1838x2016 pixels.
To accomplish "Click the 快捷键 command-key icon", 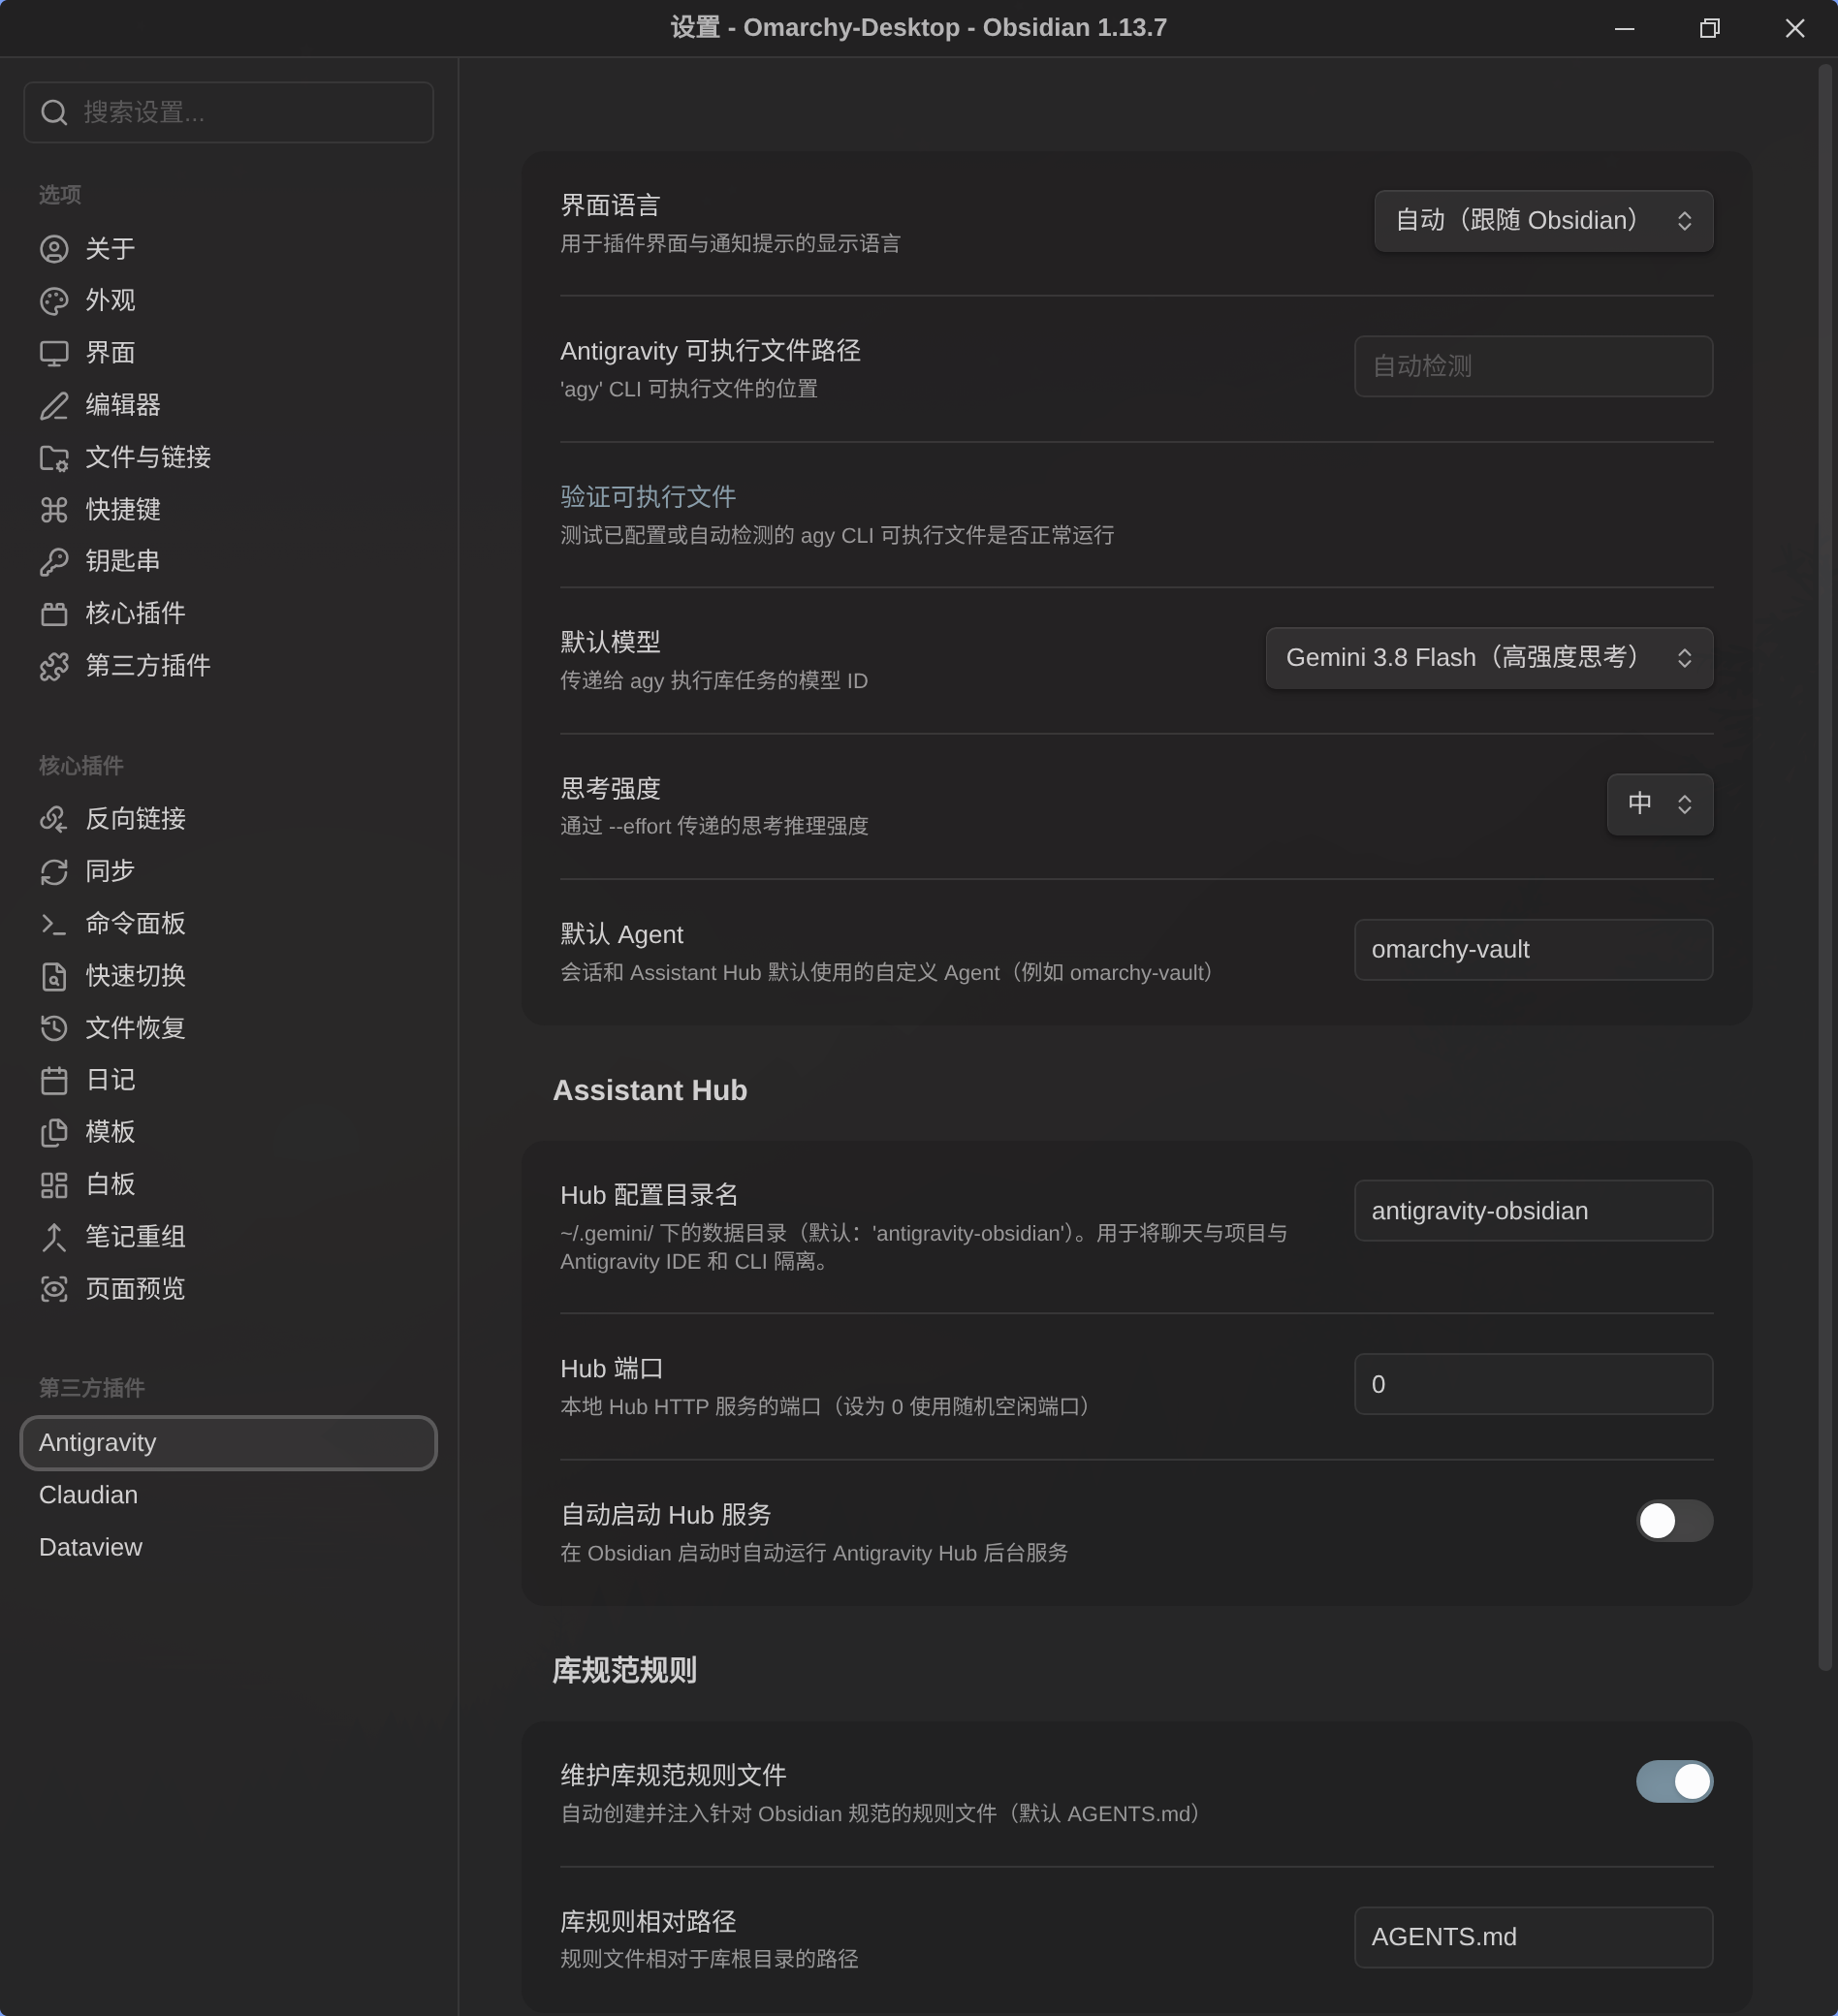I will click(54, 510).
